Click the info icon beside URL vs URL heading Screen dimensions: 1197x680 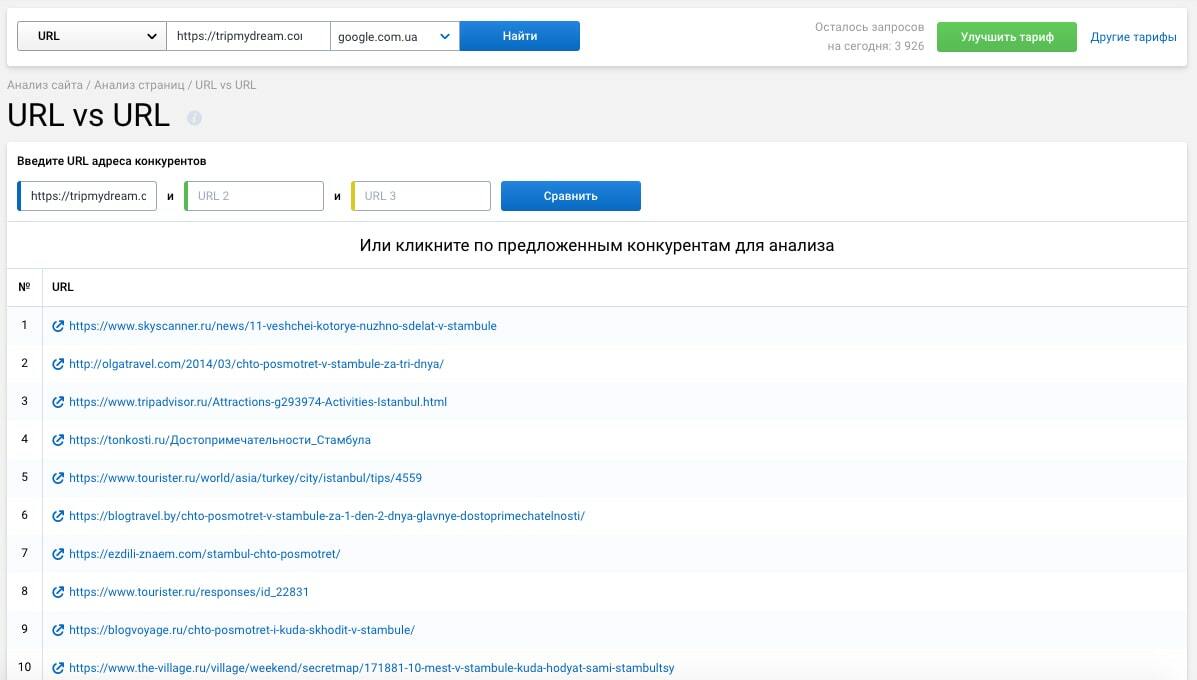coord(194,118)
